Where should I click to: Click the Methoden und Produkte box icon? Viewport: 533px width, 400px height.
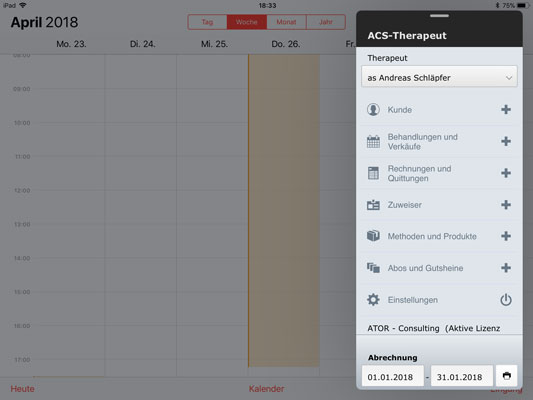coord(373,236)
